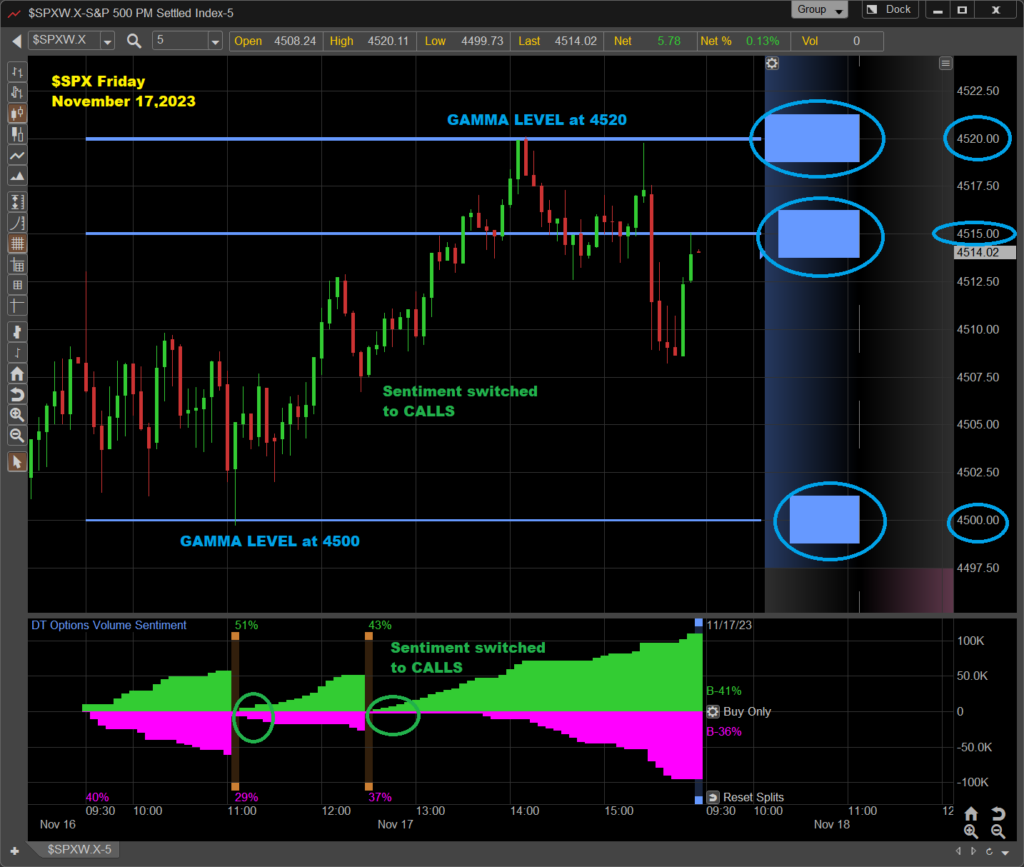Click the zoom out magnifier in left toolbar

click(x=17, y=436)
